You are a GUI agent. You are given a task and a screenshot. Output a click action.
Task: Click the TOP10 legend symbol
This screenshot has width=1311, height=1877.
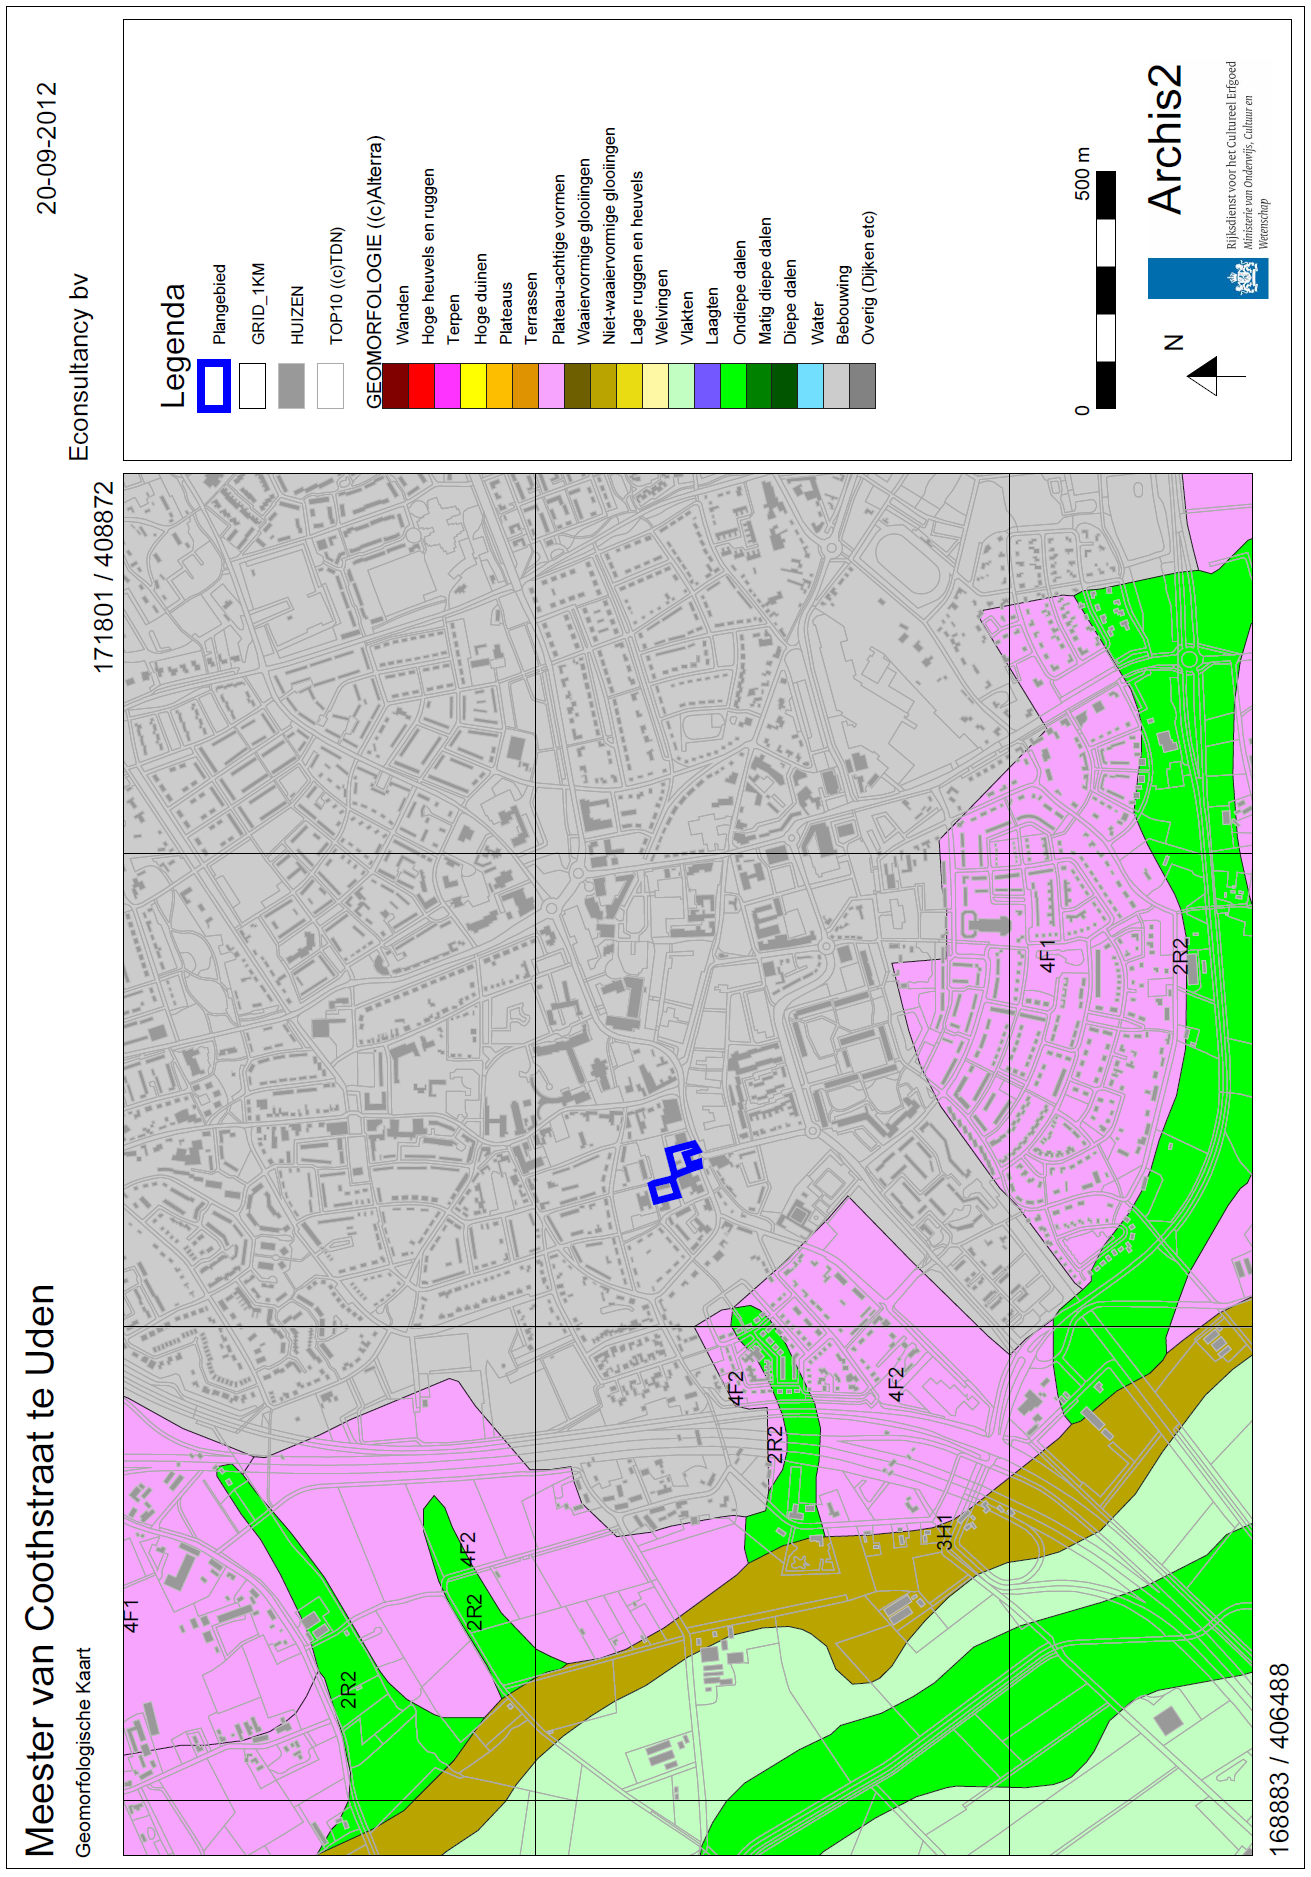tap(330, 386)
